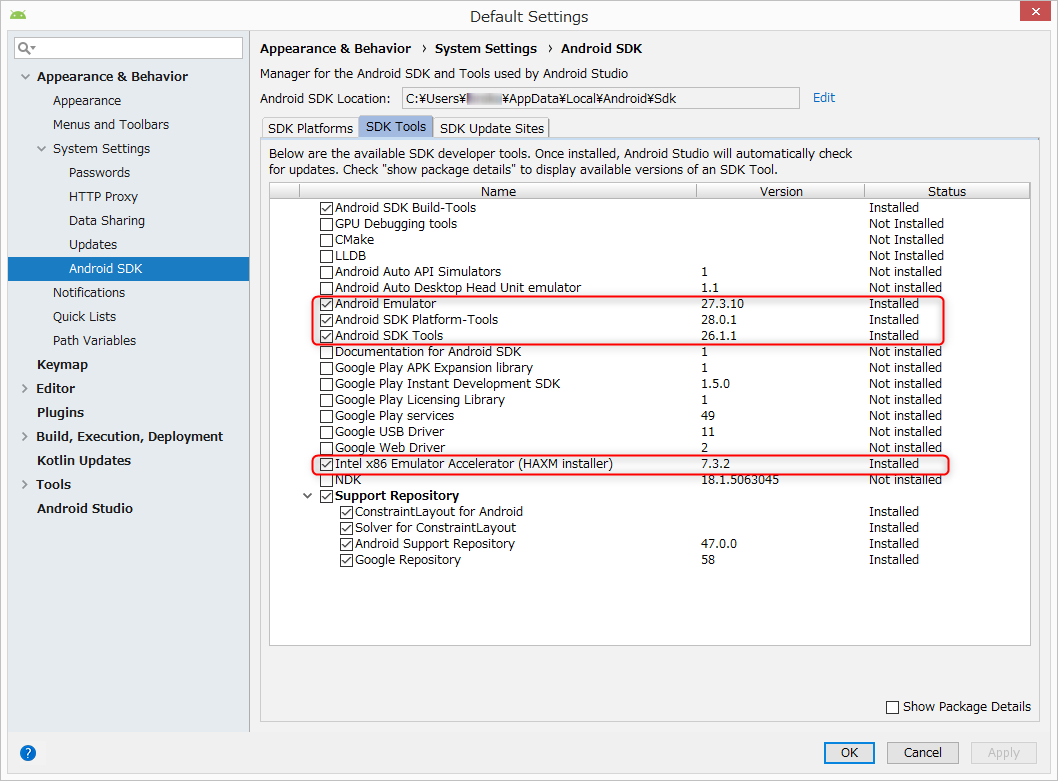Check Google USB Driver checkbox

click(x=327, y=432)
